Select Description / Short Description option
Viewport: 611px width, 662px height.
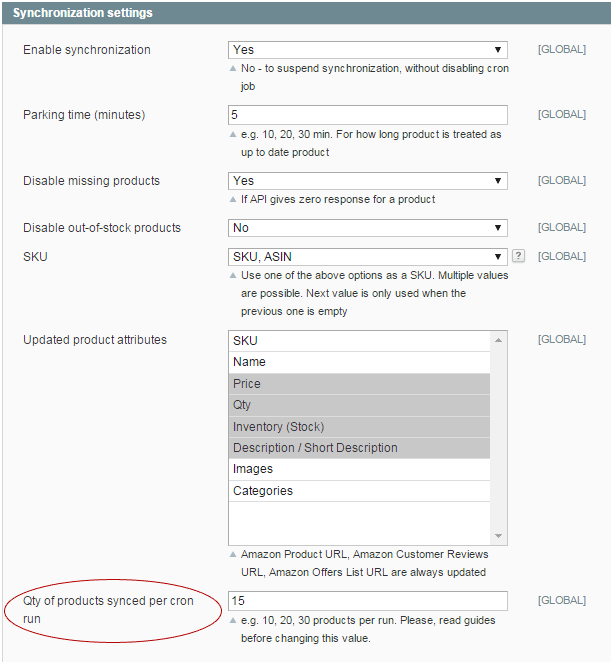click(359, 448)
